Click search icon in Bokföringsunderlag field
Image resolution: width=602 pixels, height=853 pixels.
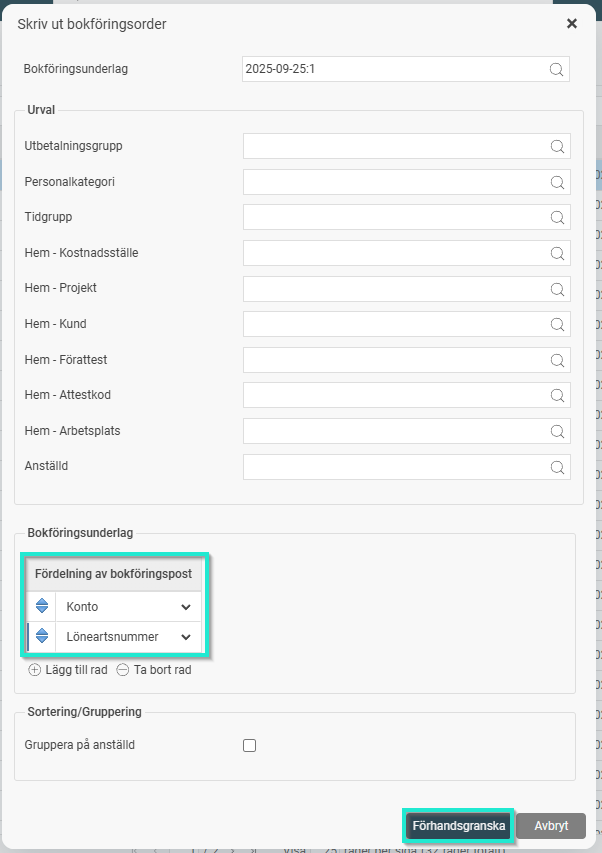pos(556,69)
